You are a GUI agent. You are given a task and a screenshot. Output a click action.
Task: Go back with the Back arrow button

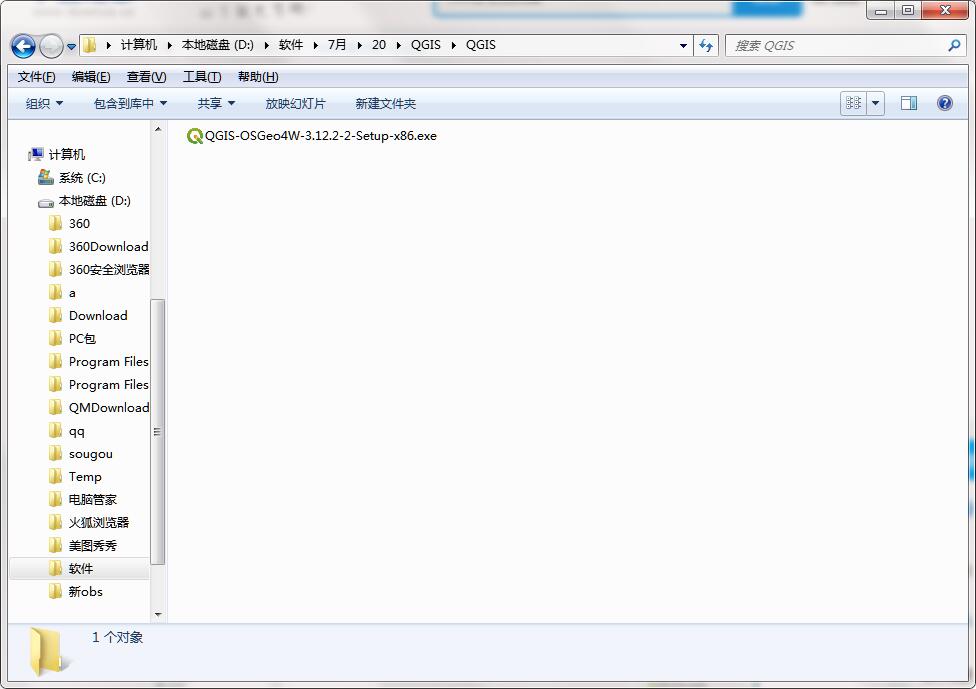pyautogui.click(x=23, y=46)
